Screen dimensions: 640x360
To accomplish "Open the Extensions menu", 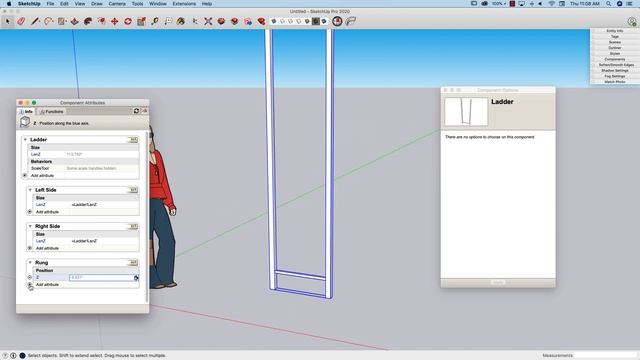I will (x=184, y=4).
